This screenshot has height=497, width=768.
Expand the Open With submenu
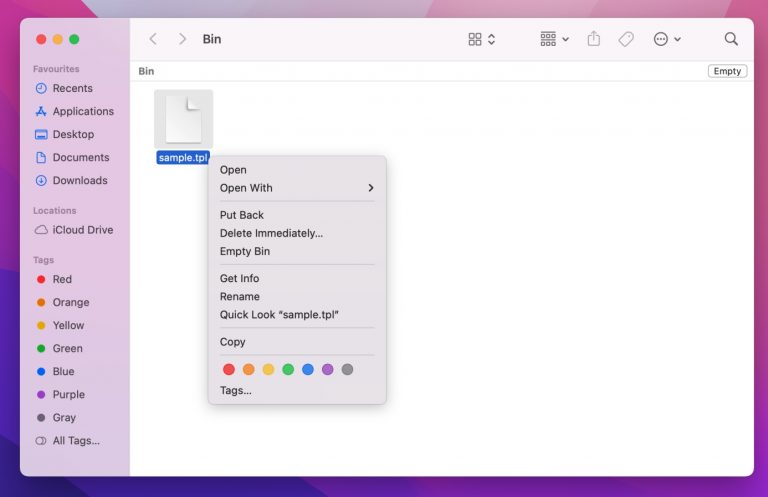(296, 188)
